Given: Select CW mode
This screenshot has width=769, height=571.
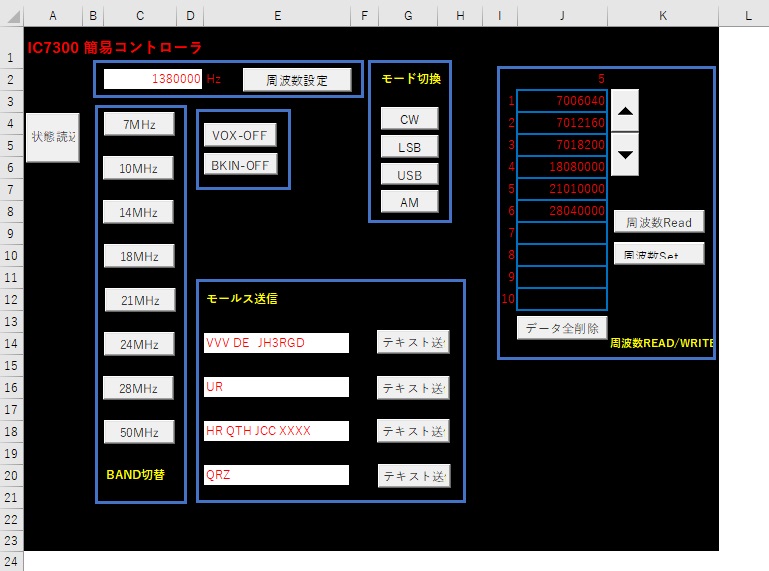Looking at the screenshot, I should click(409, 119).
